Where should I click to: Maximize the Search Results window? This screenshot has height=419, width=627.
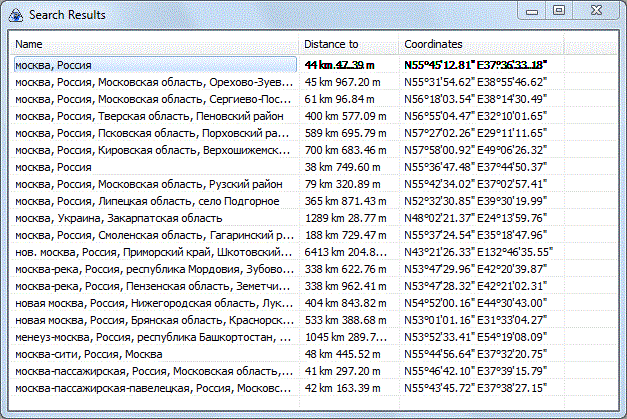click(558, 10)
